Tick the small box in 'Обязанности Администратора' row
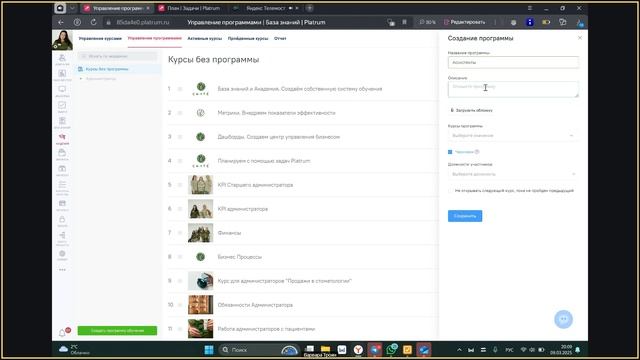The width and height of the screenshot is (640, 360). click(180, 305)
